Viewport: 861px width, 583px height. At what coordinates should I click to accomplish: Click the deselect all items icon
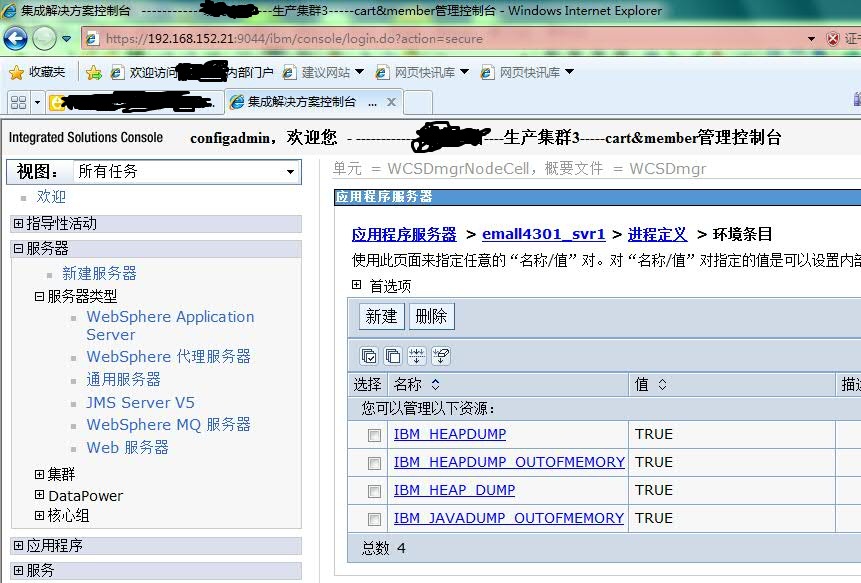click(393, 356)
